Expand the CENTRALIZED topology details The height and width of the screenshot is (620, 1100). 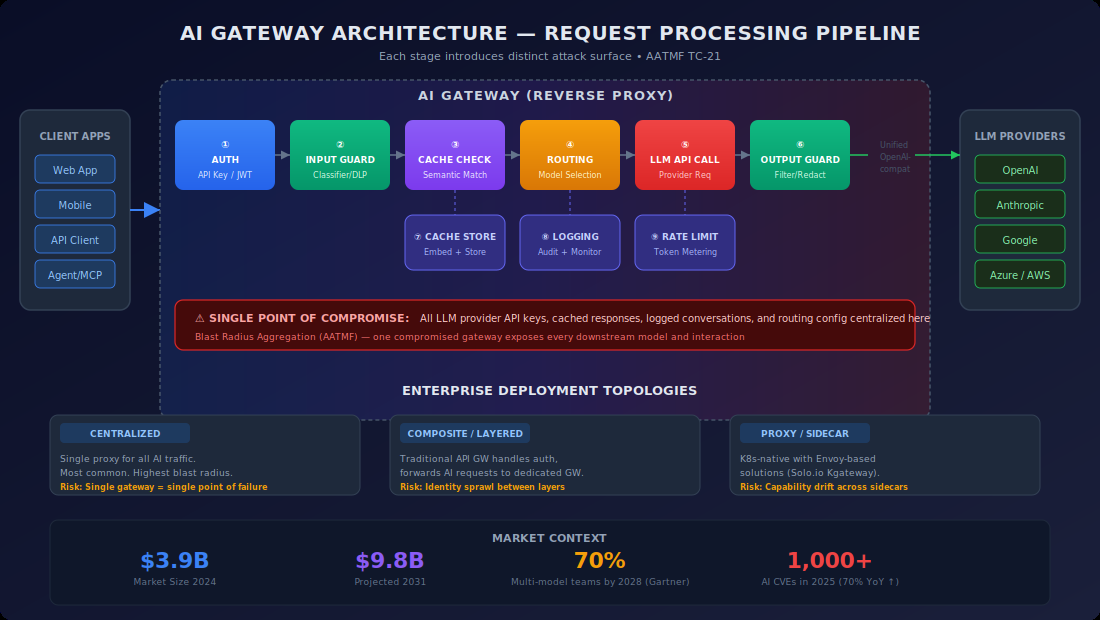pyautogui.click(x=124, y=433)
